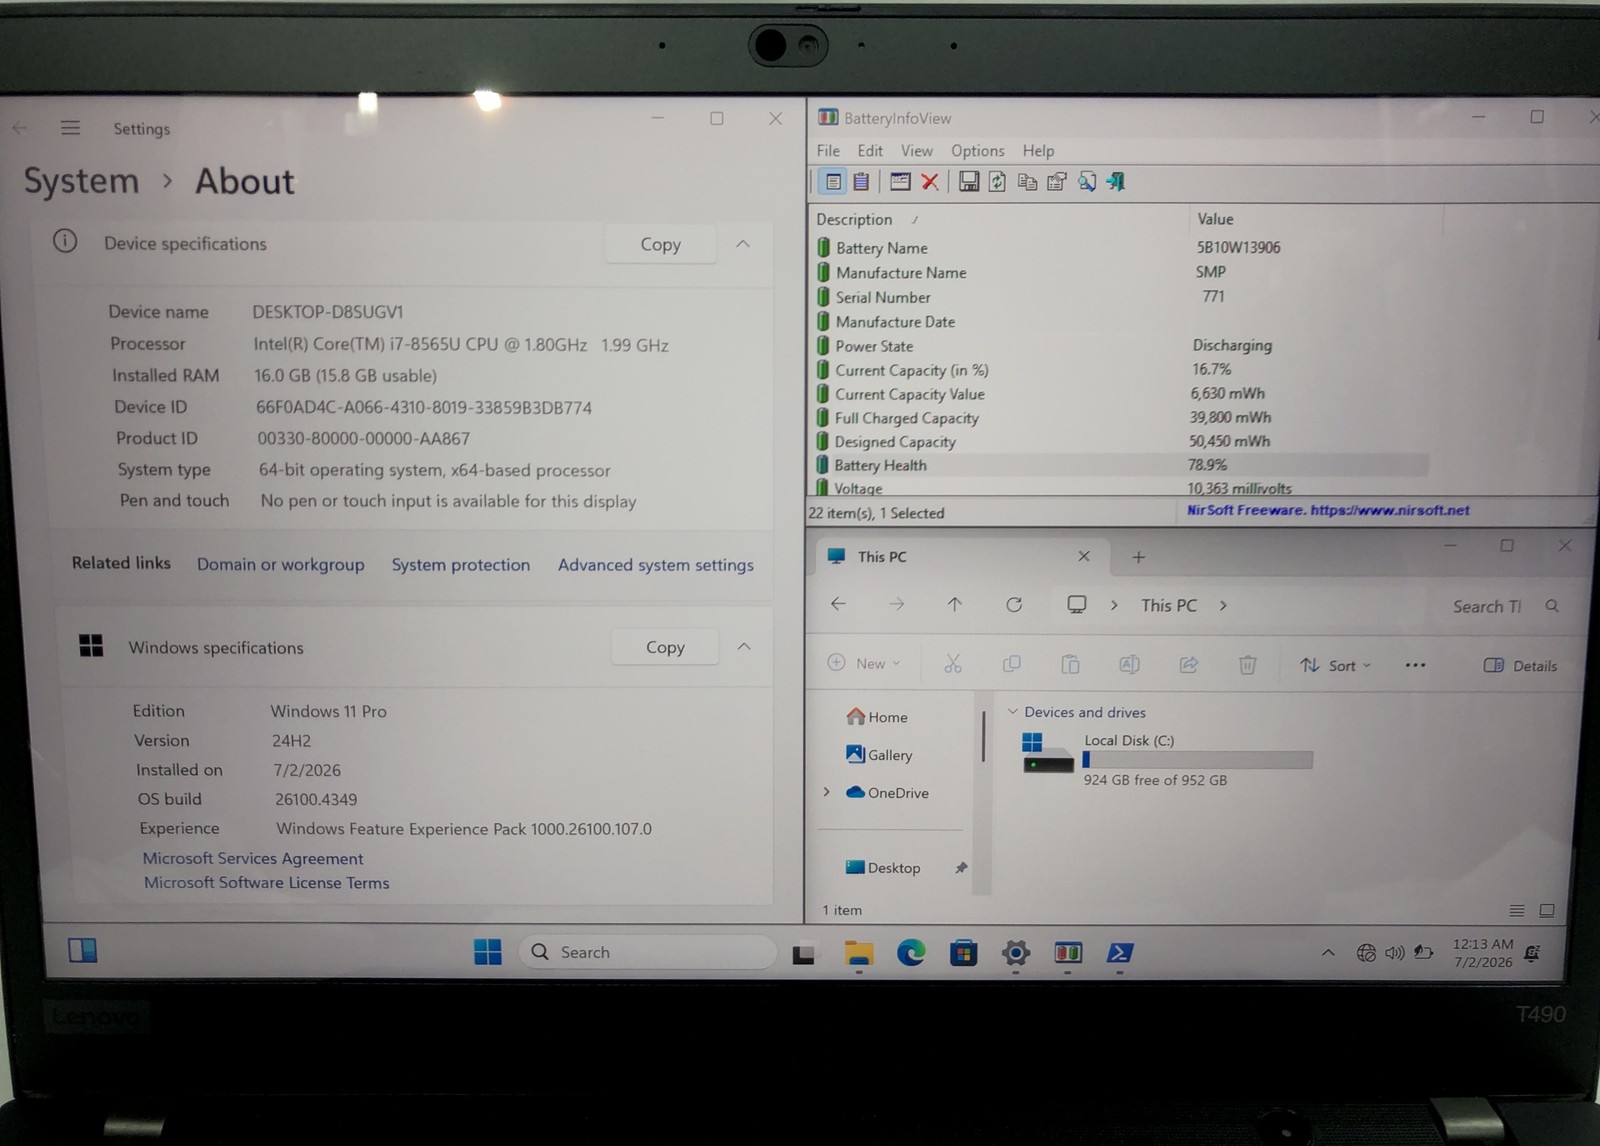
Task: Open the View menu in BatteryInfoView
Action: (x=917, y=151)
